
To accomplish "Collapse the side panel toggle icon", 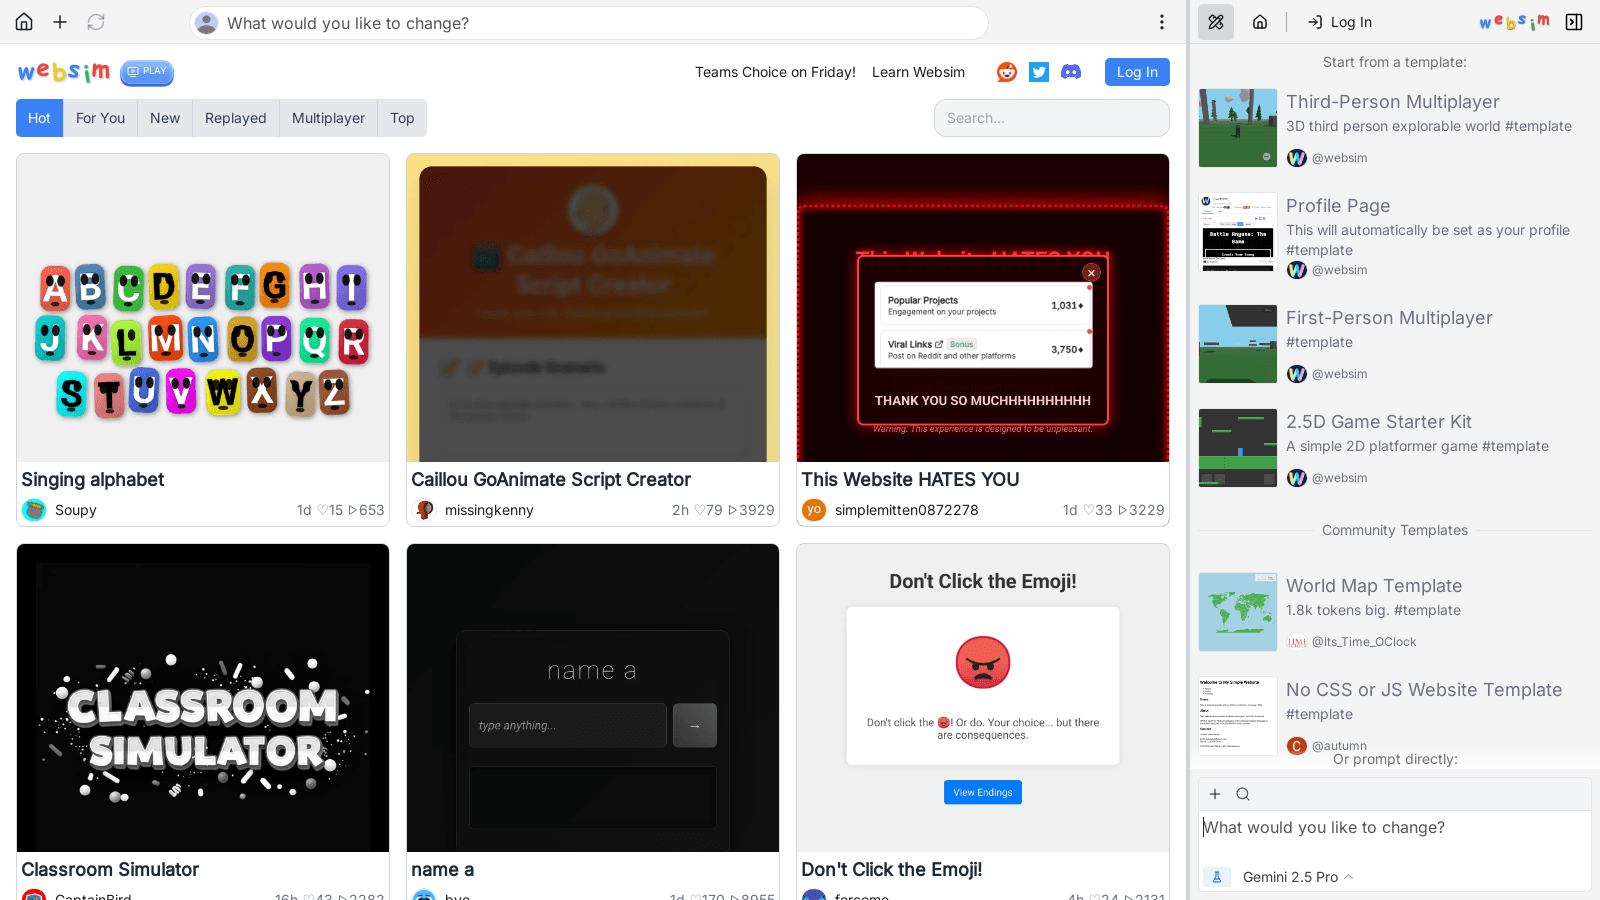I will tap(1574, 22).
